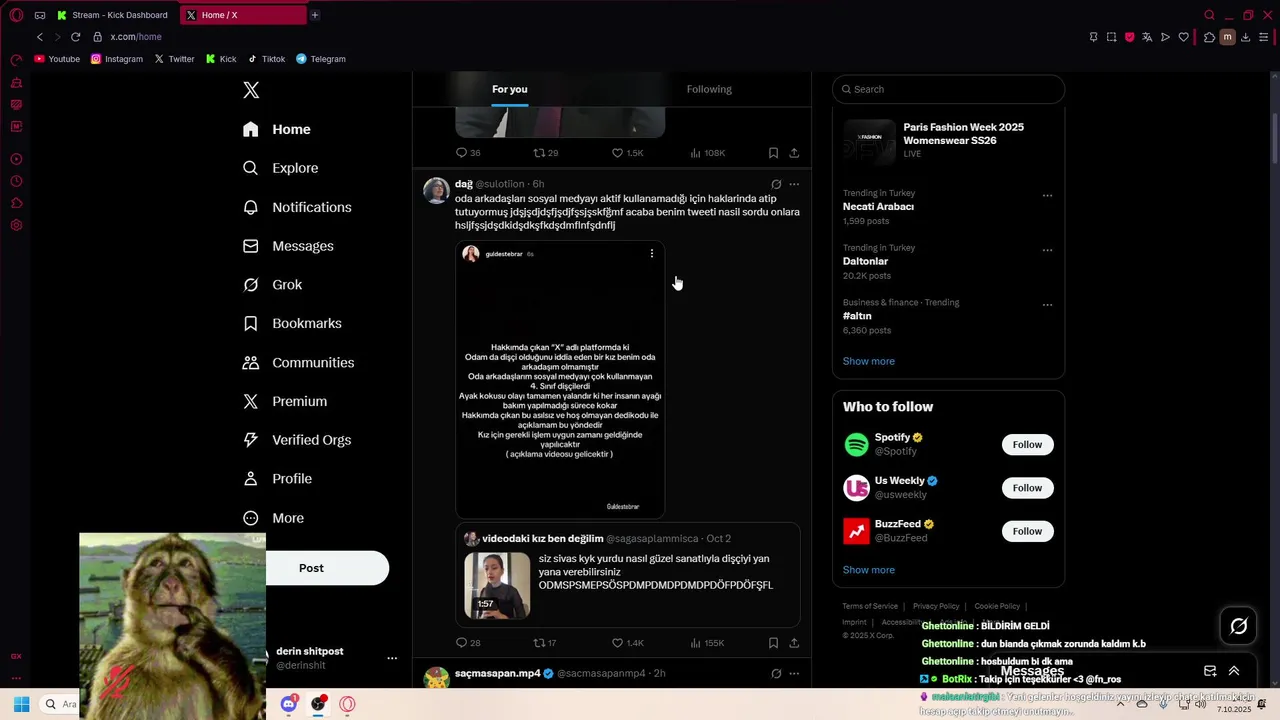The image size is (1280, 720).
Task: Open options for Necati Arabacı trend
Action: pyautogui.click(x=1047, y=195)
